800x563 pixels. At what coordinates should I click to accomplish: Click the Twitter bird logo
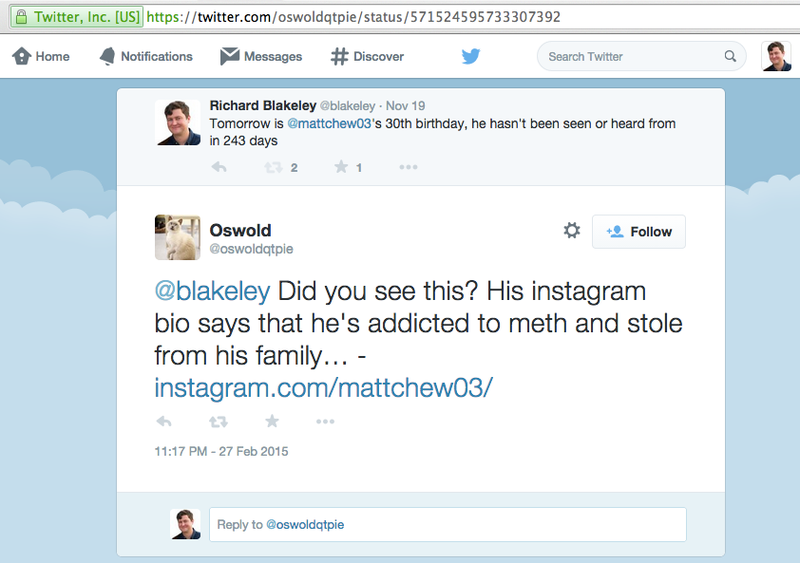471,56
